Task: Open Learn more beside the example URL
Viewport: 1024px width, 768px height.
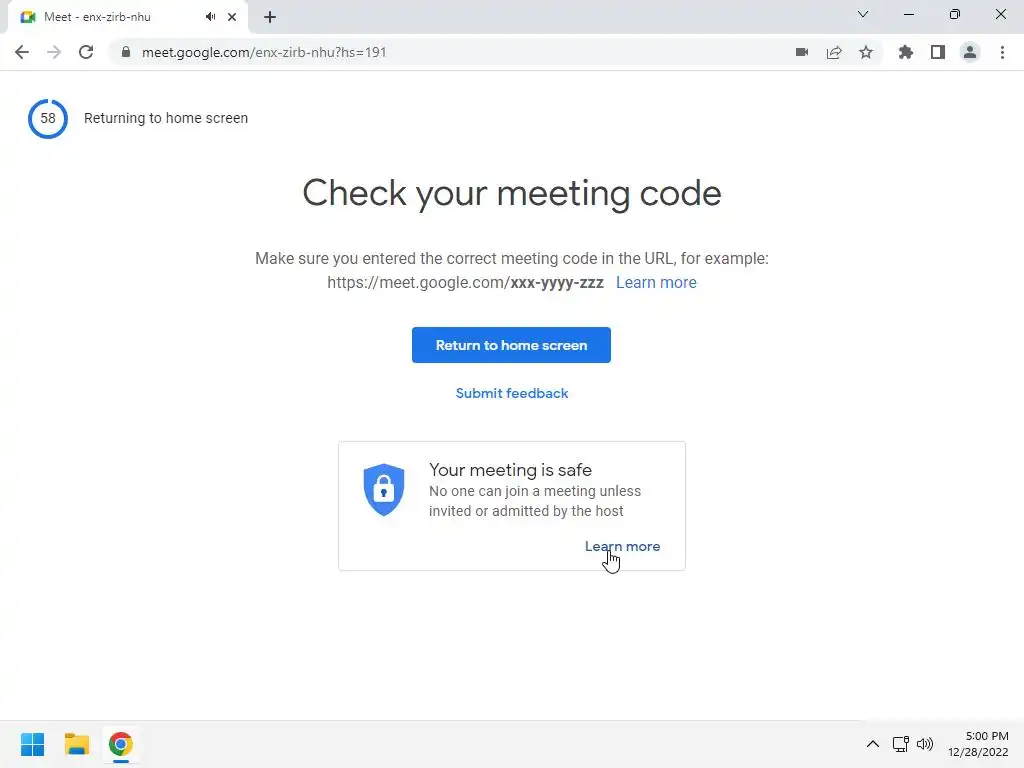Action: pyautogui.click(x=656, y=282)
